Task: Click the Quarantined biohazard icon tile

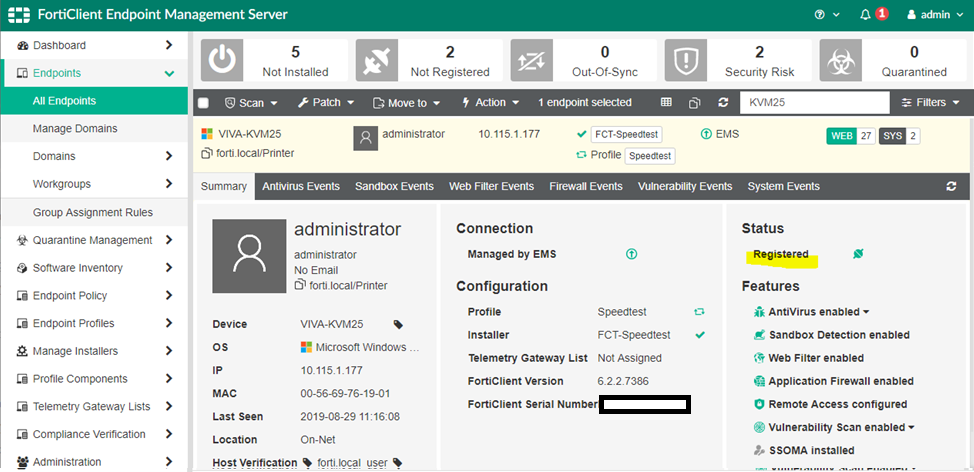Action: 839,61
